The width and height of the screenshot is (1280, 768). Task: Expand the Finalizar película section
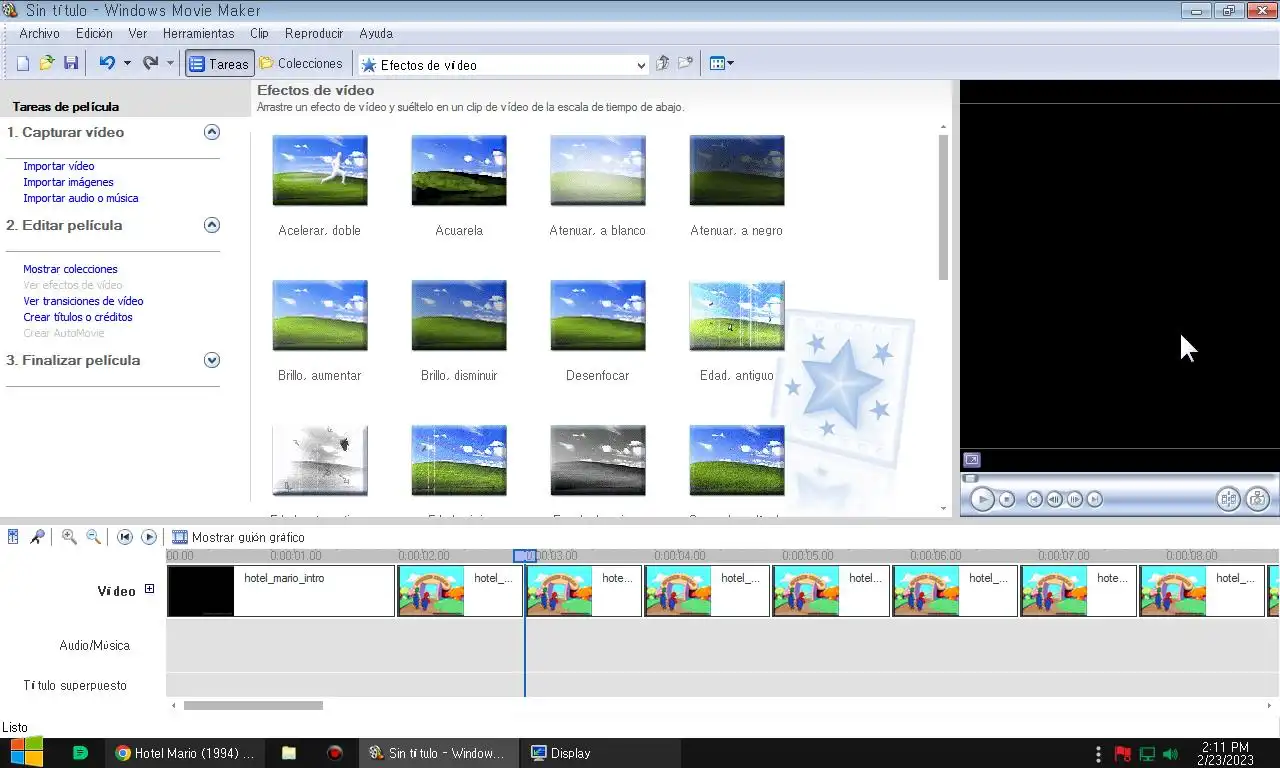(x=211, y=360)
